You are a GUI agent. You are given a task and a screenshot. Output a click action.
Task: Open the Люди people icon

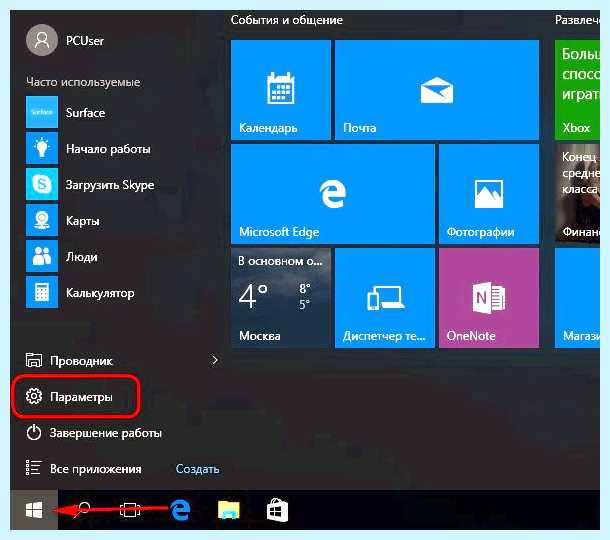pyautogui.click(x=42, y=256)
